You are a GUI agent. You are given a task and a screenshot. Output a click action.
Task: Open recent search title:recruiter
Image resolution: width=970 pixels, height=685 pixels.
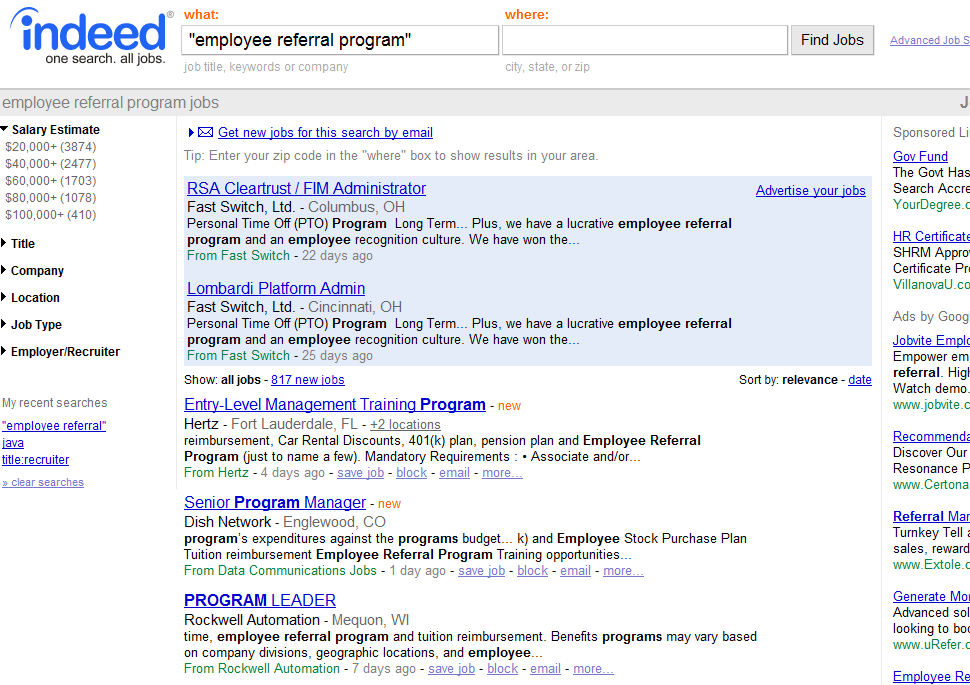click(35, 460)
